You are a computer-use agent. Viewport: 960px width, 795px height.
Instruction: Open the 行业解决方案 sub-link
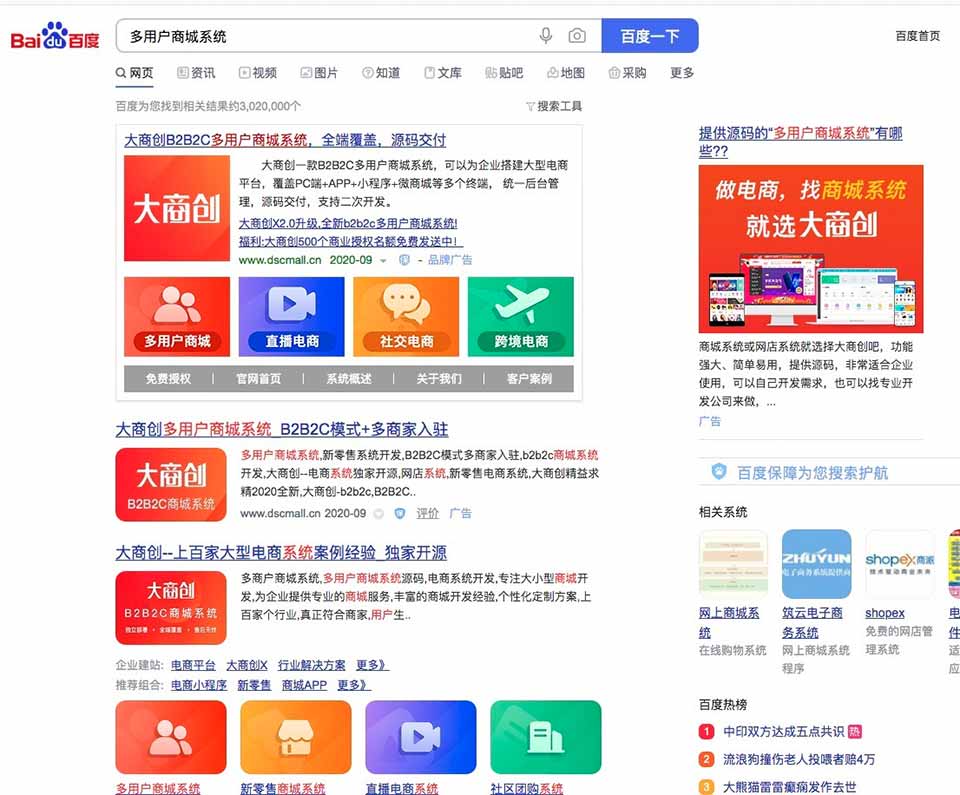[312, 665]
